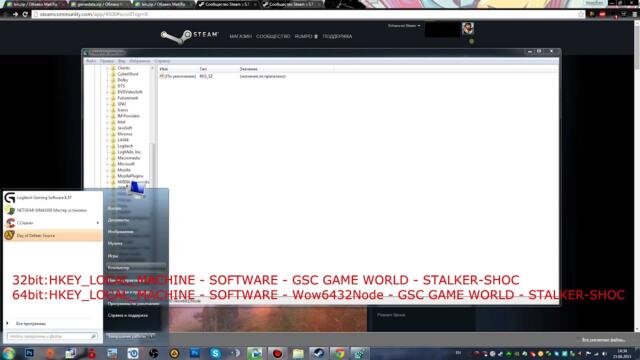This screenshot has height=360, width=640.
Task: Expand the DVDVideoSoft registry key
Action: coord(108,92)
